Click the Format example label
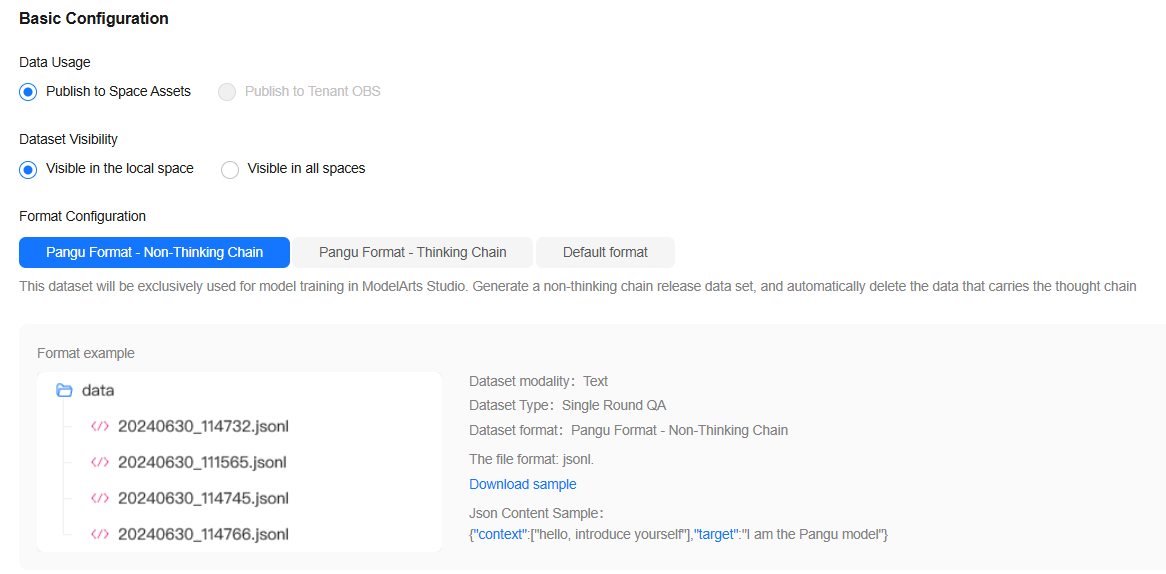Image resolution: width=1166 pixels, height=574 pixels. point(86,353)
